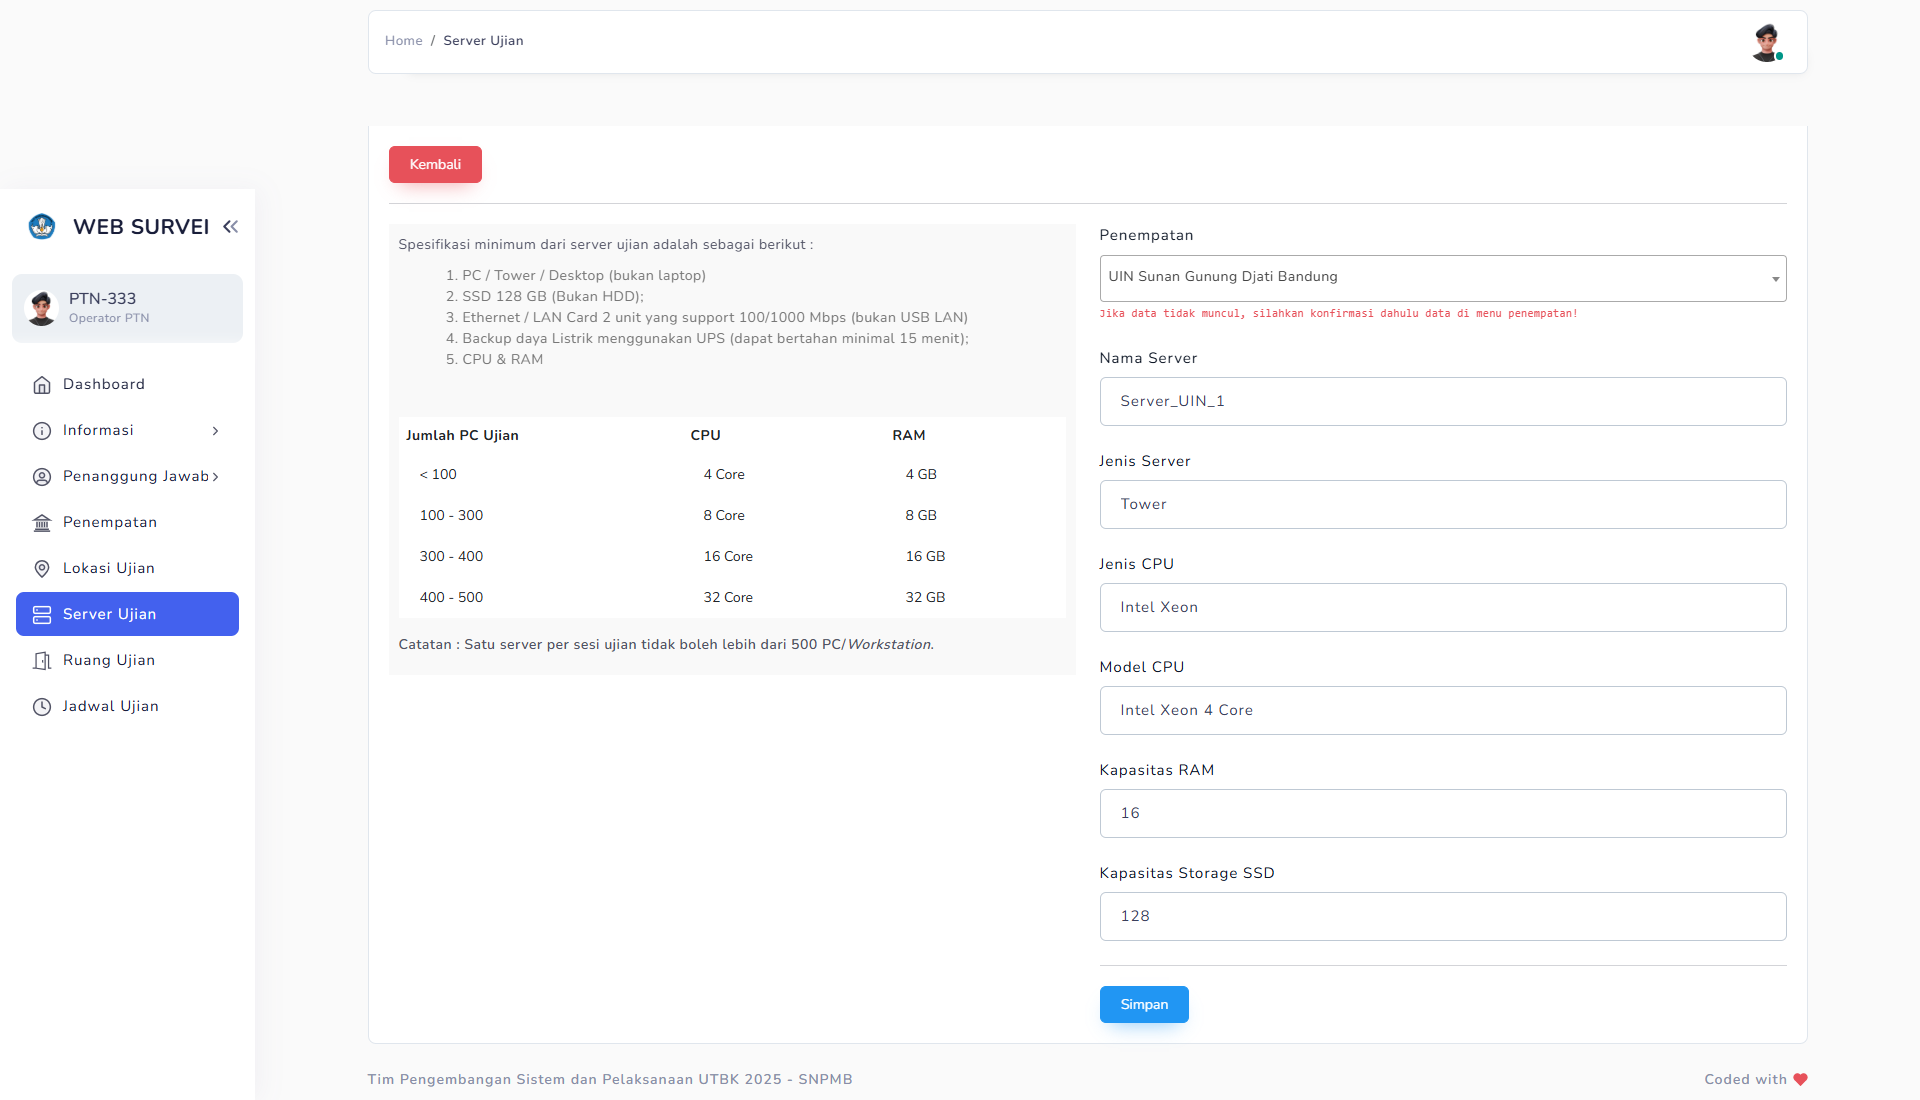The height and width of the screenshot is (1100, 1920).
Task: Select Home breadcrumb link
Action: 402,40
